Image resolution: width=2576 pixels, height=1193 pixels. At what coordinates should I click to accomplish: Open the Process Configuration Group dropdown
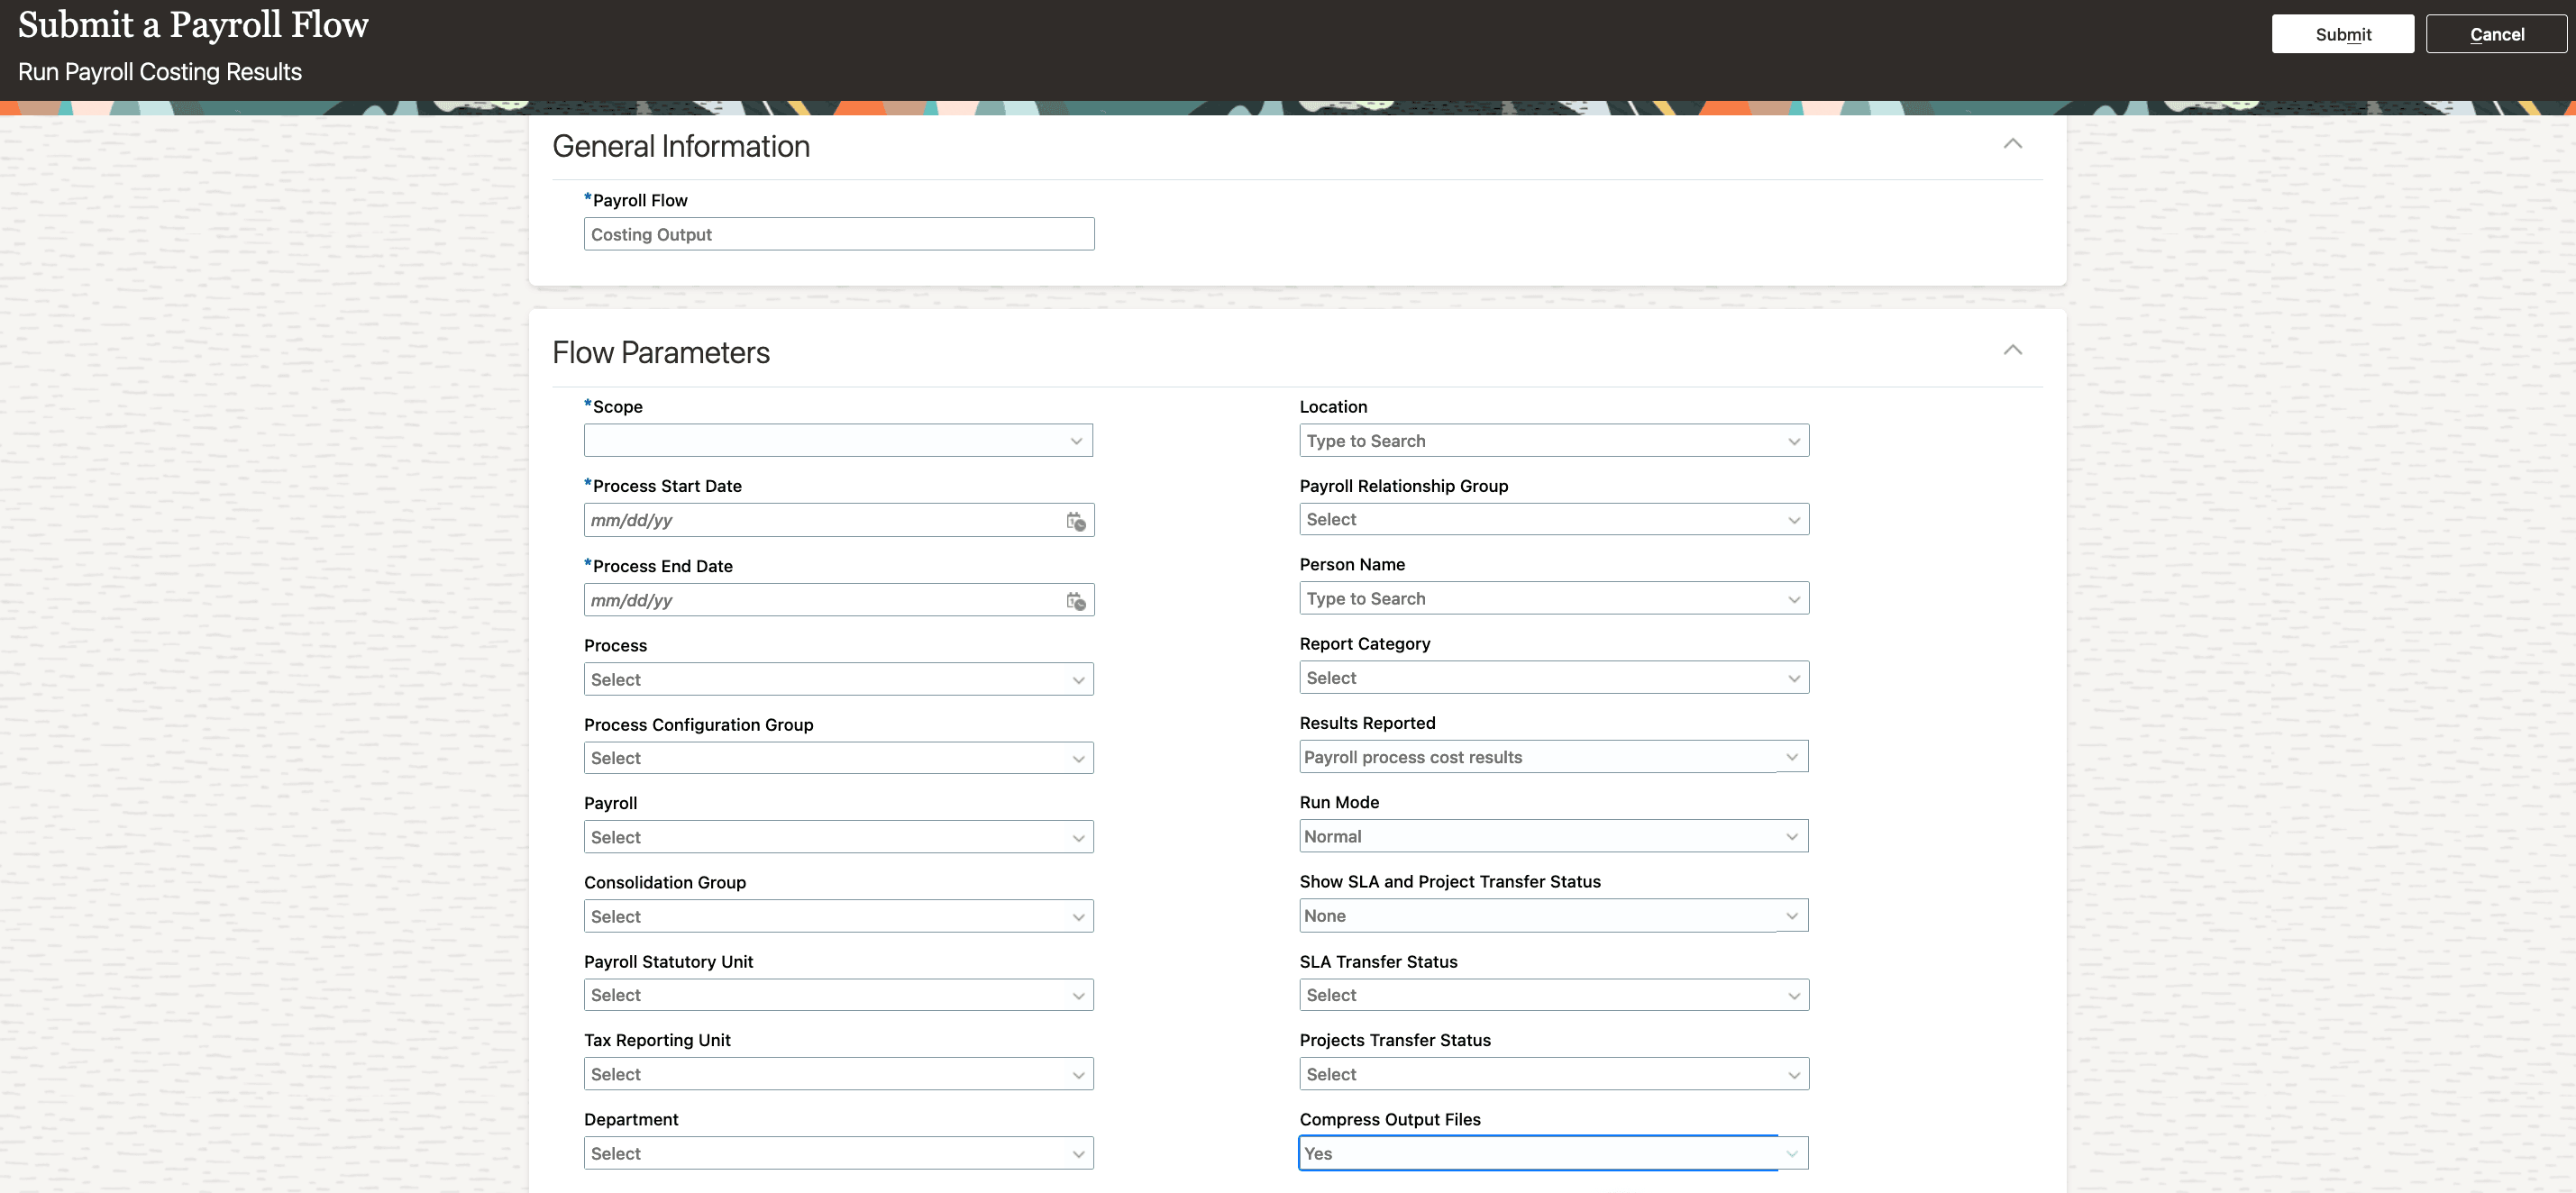(838, 758)
